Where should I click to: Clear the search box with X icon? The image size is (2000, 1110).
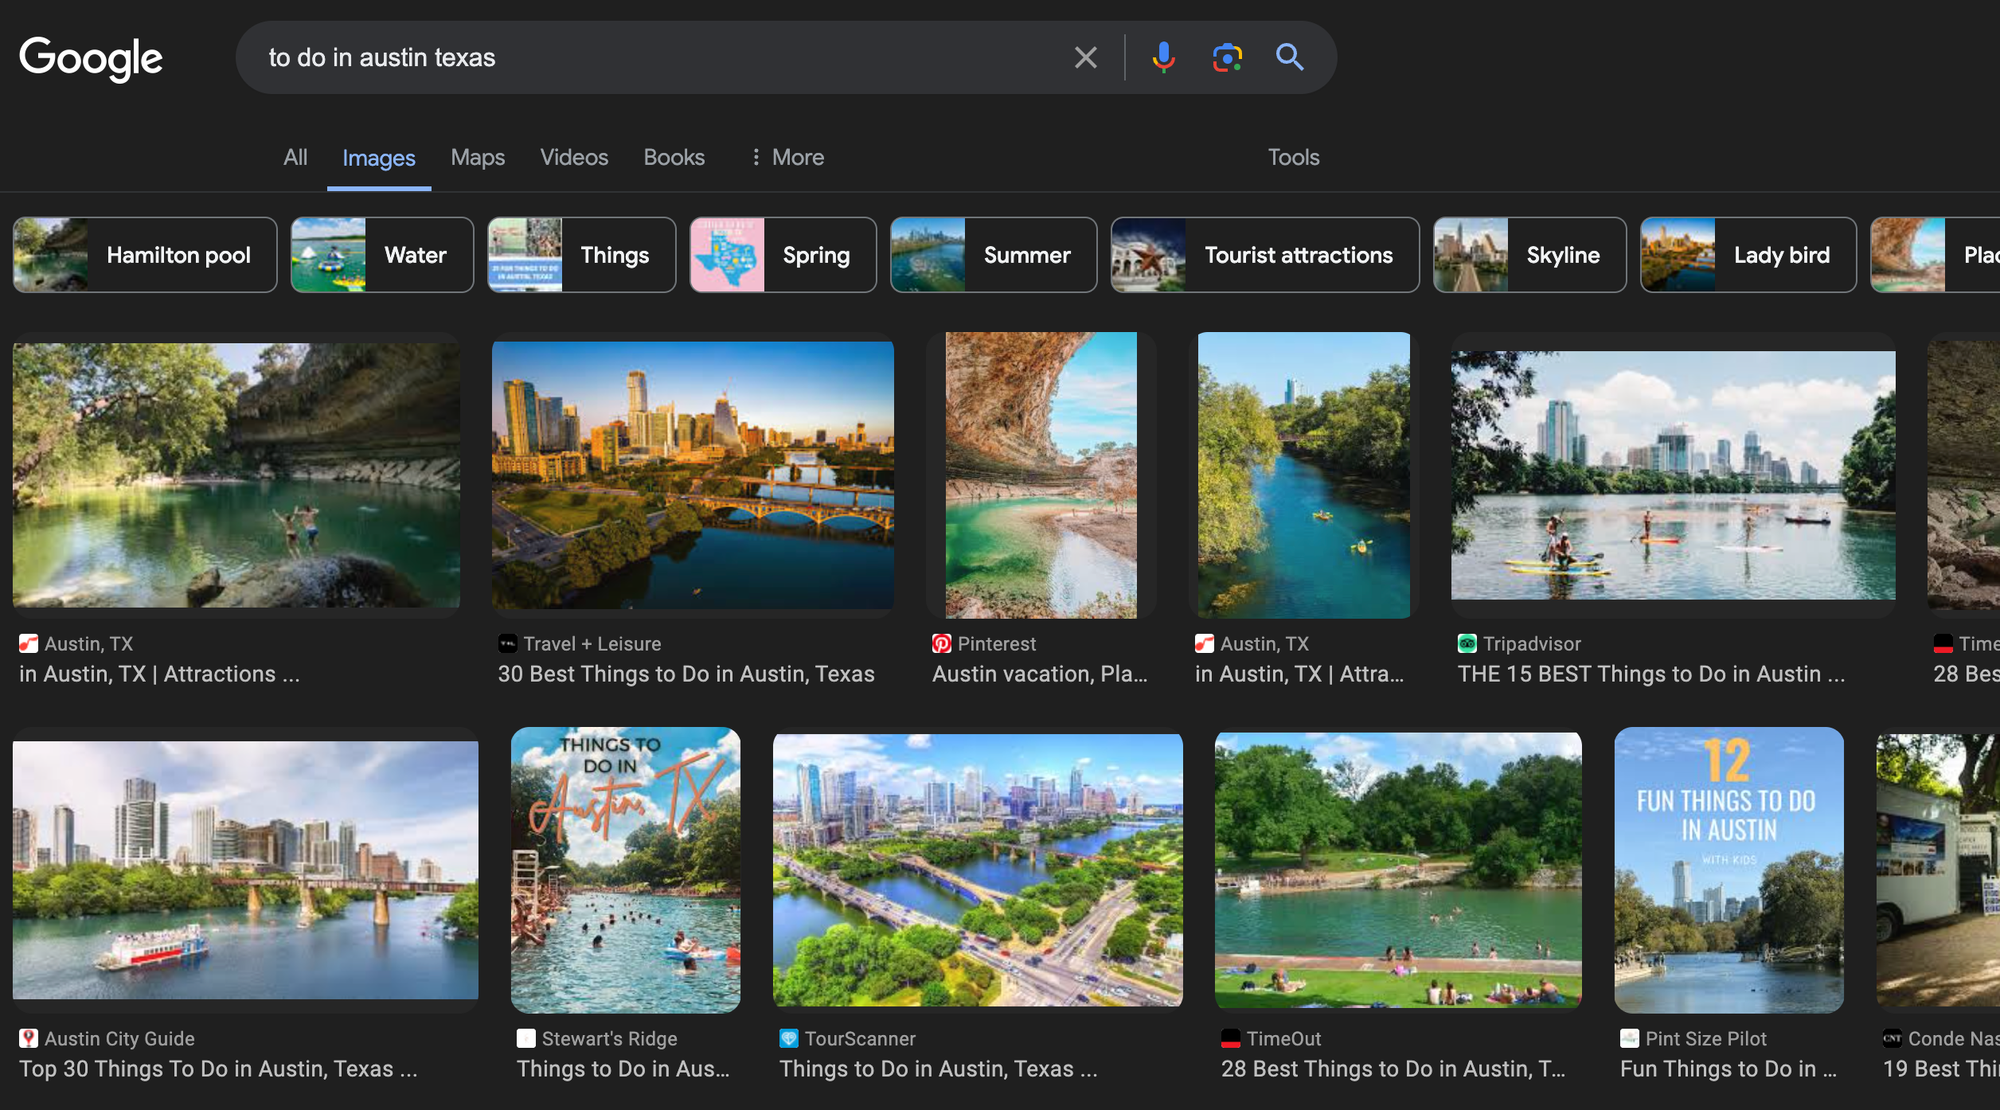[x=1085, y=58]
